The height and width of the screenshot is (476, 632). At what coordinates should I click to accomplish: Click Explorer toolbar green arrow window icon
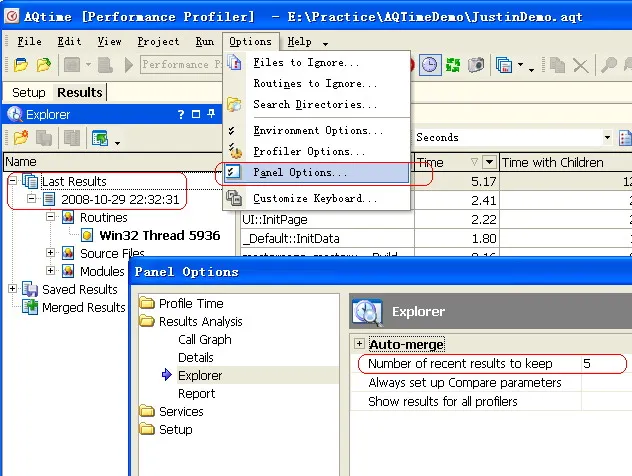point(100,138)
